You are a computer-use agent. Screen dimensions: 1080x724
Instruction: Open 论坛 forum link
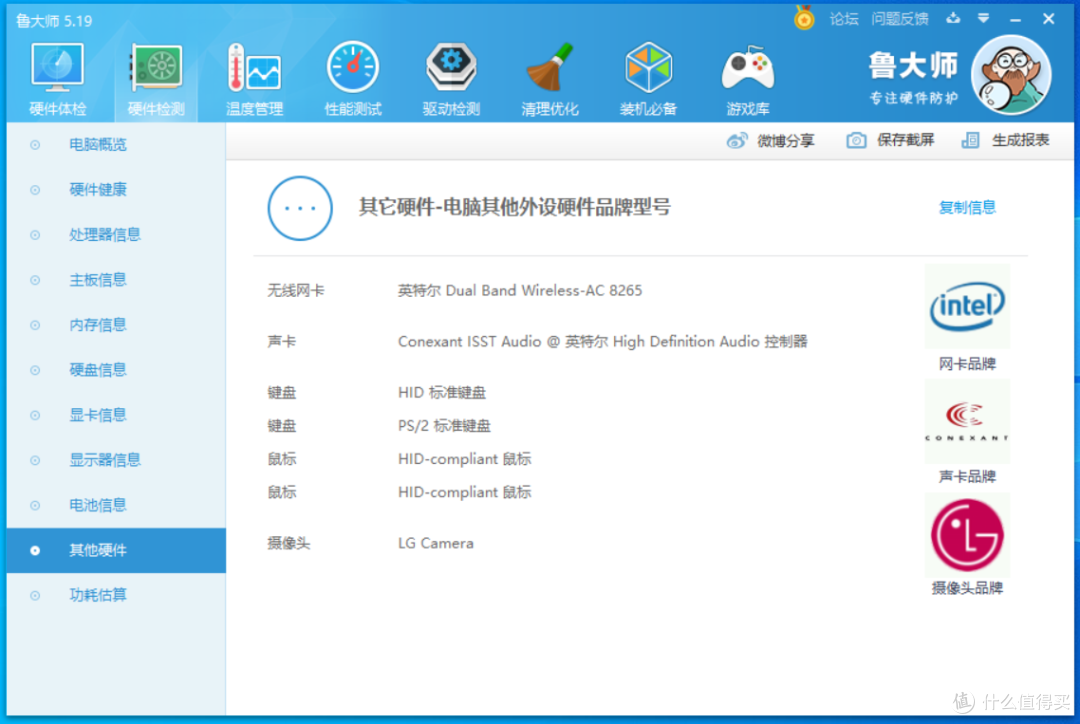point(844,19)
